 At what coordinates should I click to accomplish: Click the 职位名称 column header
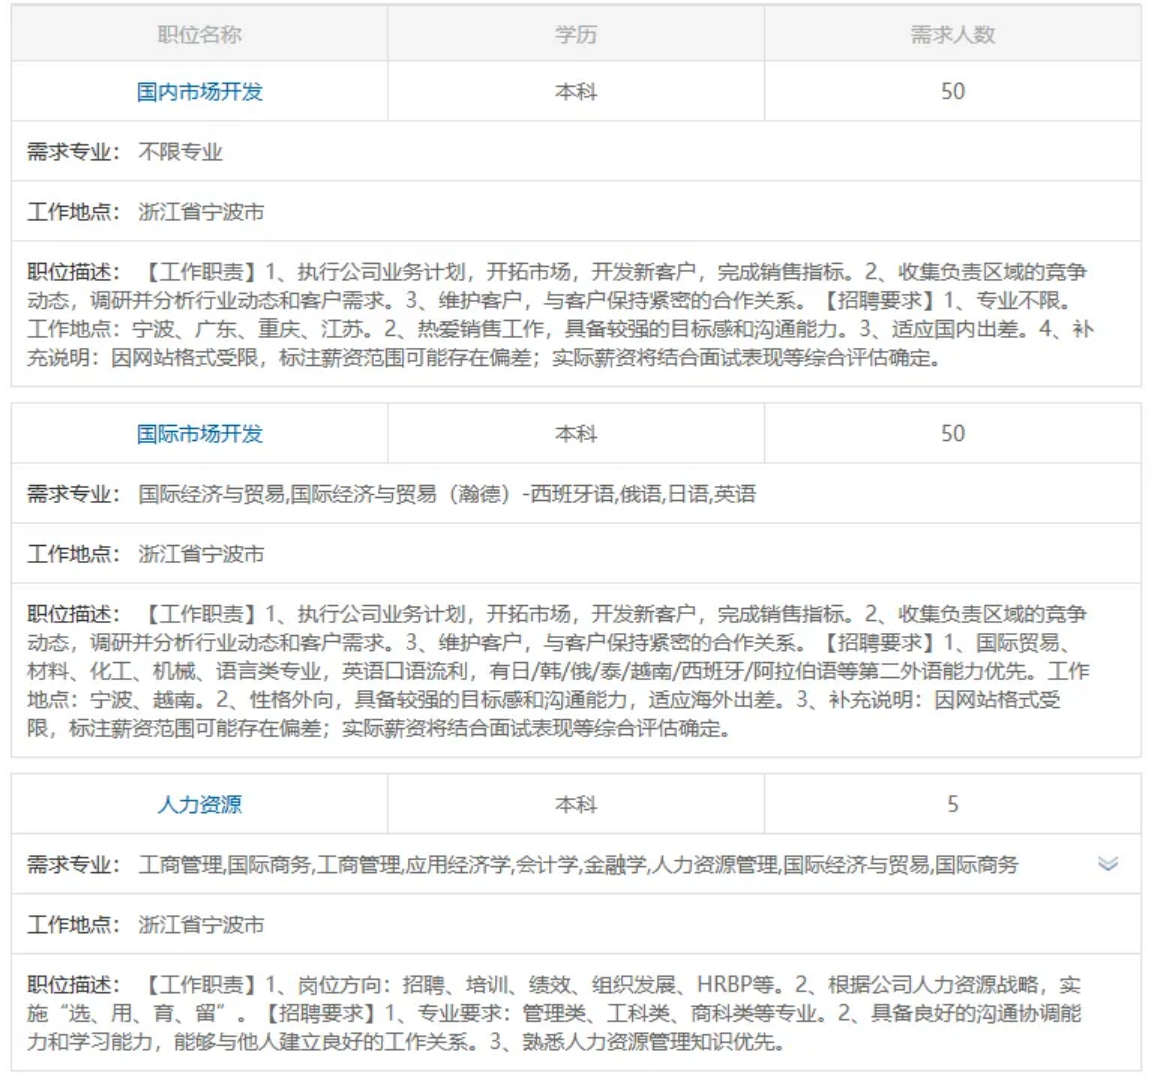[x=200, y=35]
